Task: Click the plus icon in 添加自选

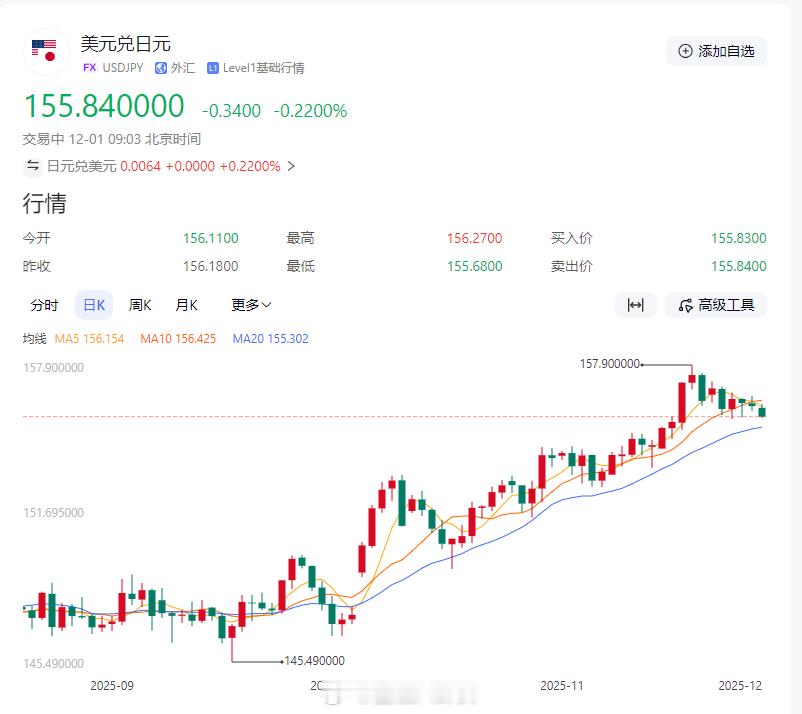Action: tap(685, 51)
